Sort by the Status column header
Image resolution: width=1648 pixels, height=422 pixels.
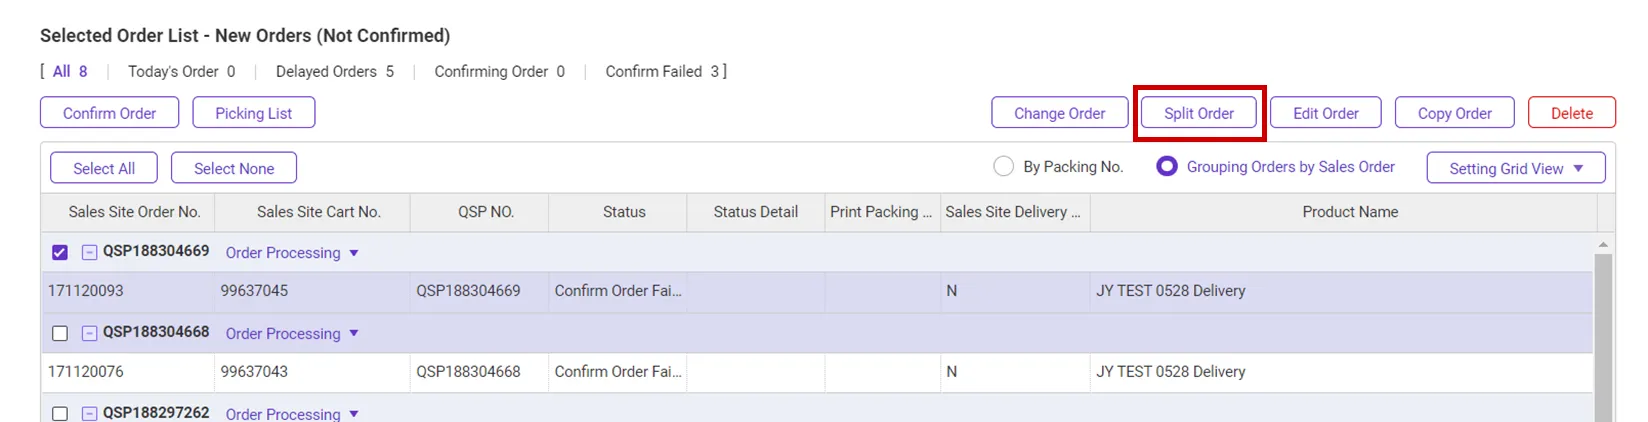[624, 212]
